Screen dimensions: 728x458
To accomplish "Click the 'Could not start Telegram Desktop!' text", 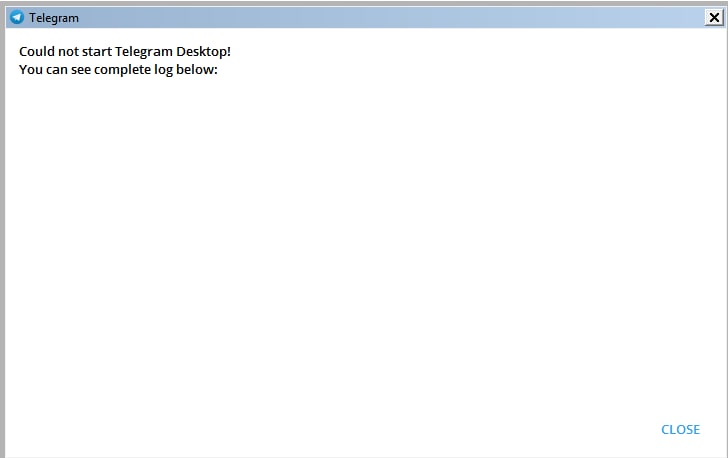I will point(125,52).
